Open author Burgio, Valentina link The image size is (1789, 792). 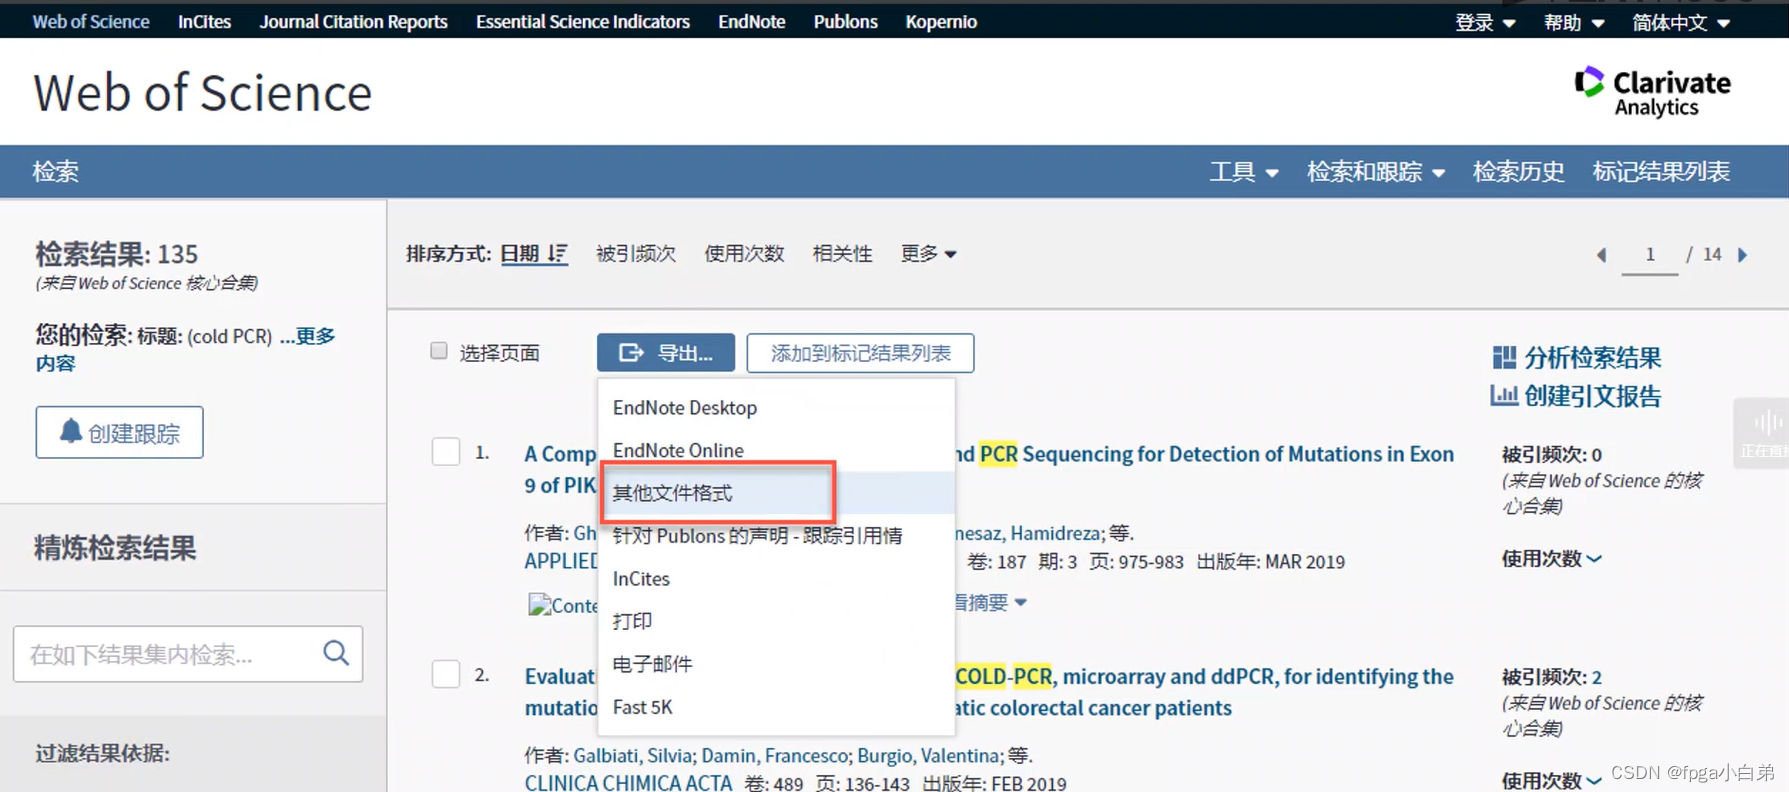tap(928, 756)
